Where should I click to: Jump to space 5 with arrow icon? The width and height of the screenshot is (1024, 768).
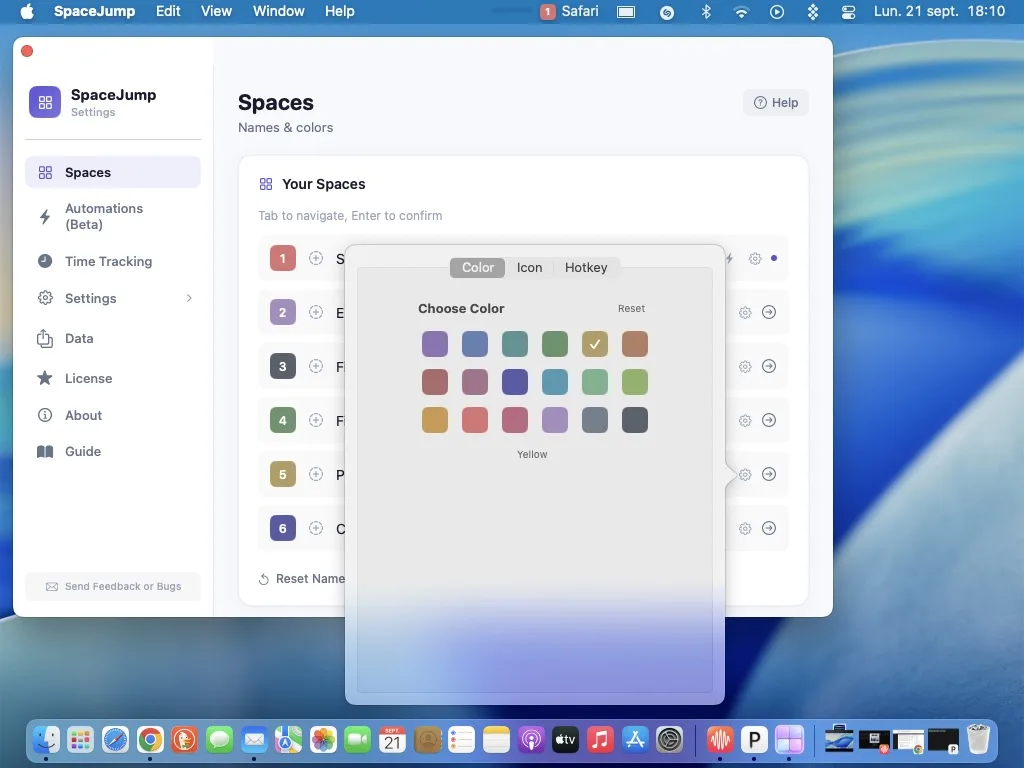click(x=769, y=474)
